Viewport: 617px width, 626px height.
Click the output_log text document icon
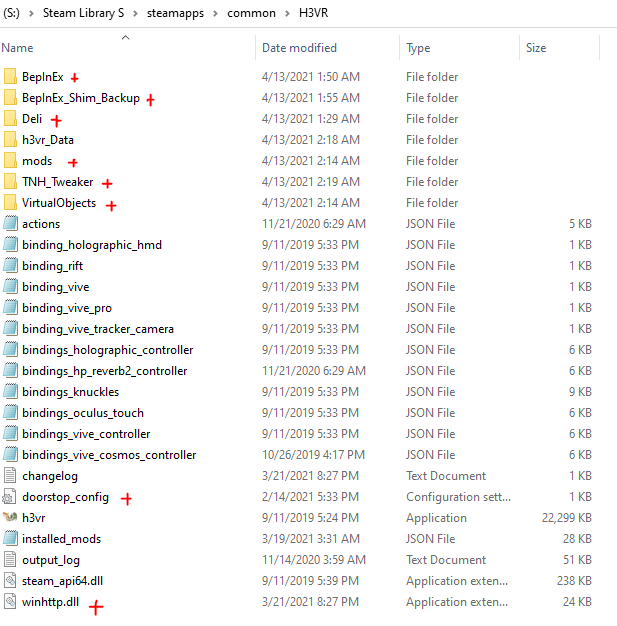pyautogui.click(x=10, y=560)
